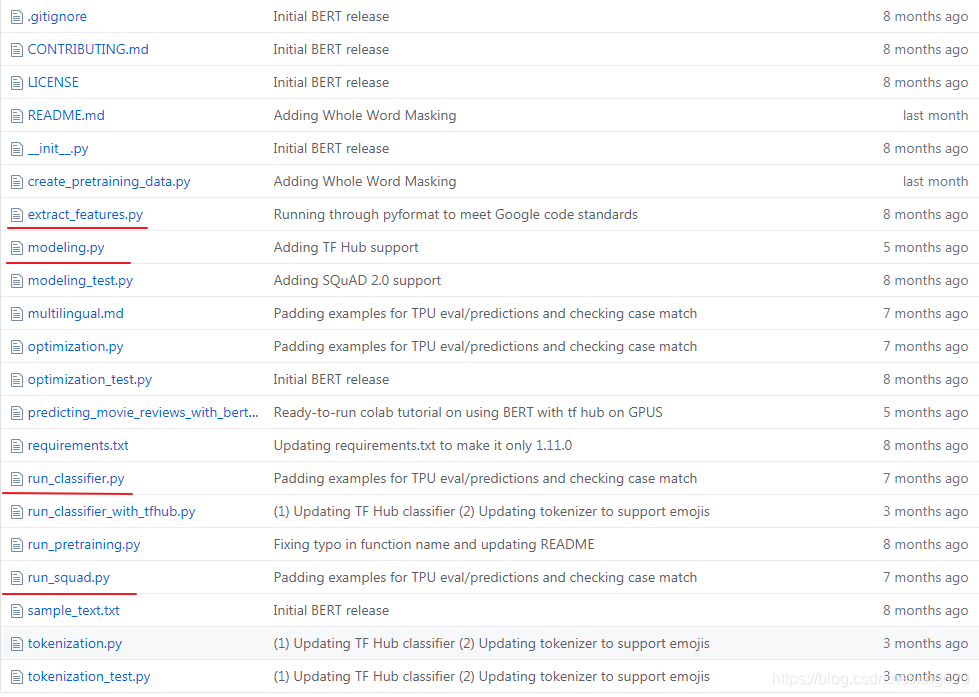Click 'Running through pyformat' commit message
The width and height of the screenshot is (979, 697).
(x=456, y=215)
